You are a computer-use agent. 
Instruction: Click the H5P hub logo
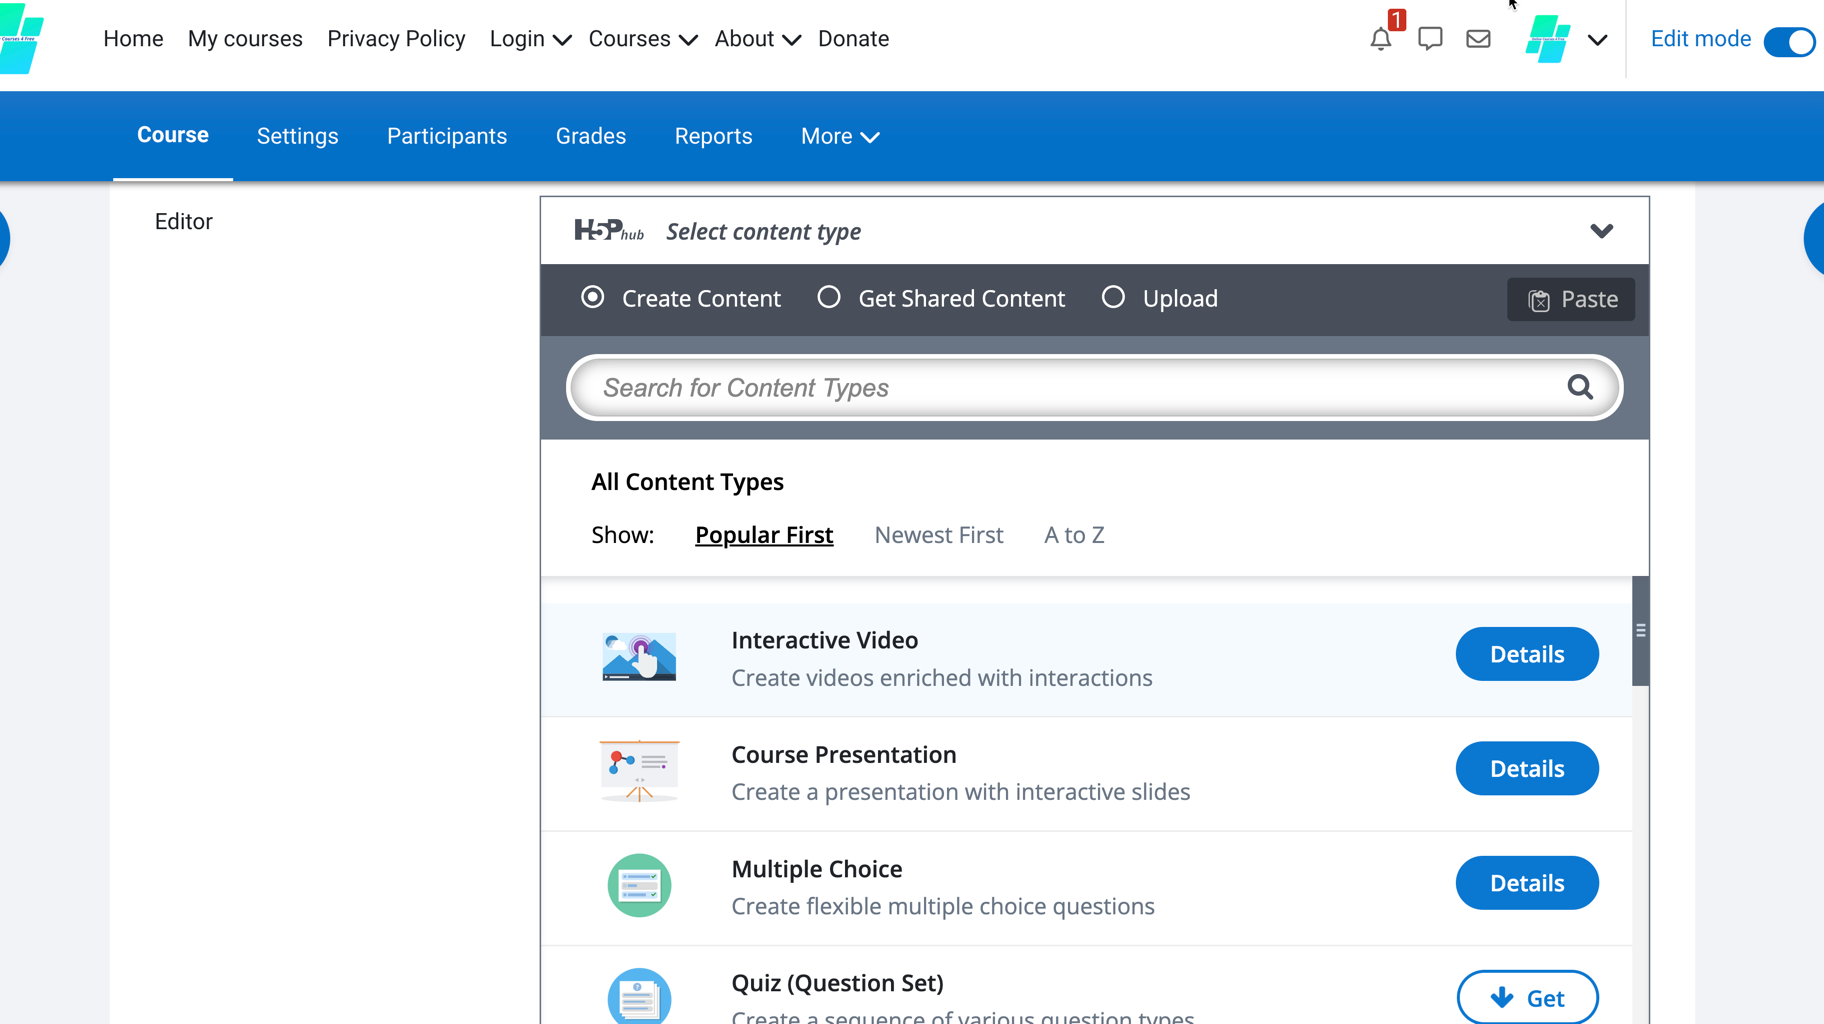pyautogui.click(x=609, y=231)
